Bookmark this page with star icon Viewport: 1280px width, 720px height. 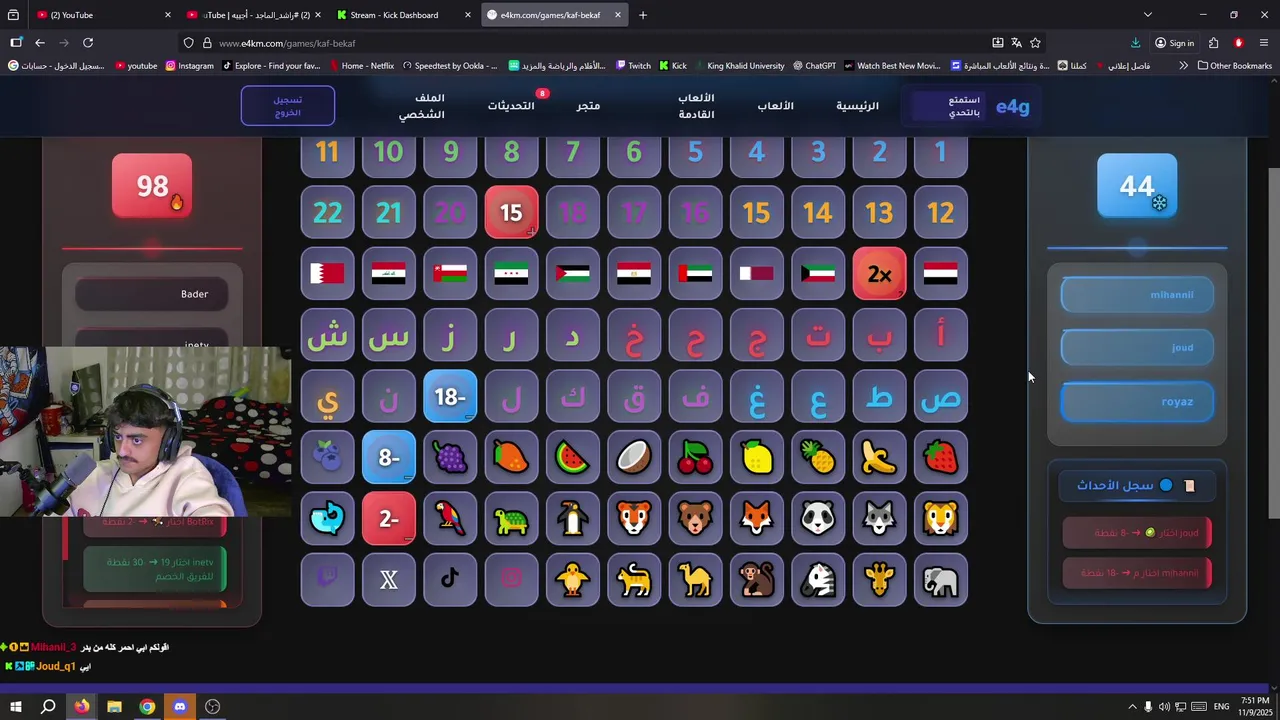click(x=1035, y=43)
